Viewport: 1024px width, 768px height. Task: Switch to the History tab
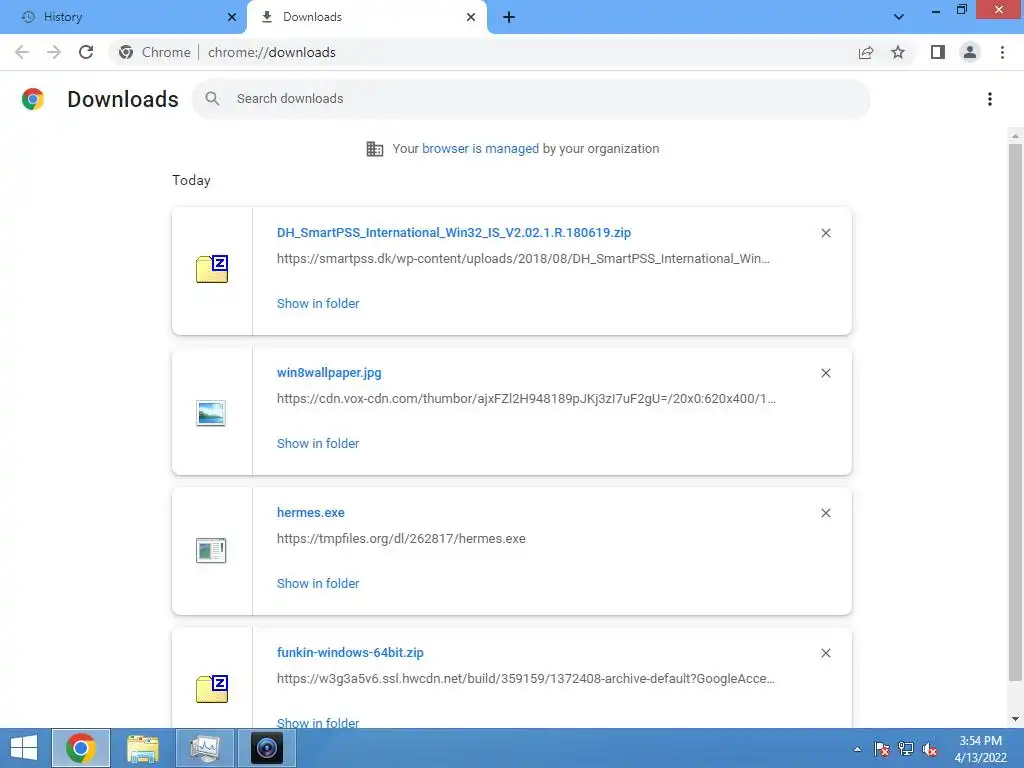click(124, 17)
